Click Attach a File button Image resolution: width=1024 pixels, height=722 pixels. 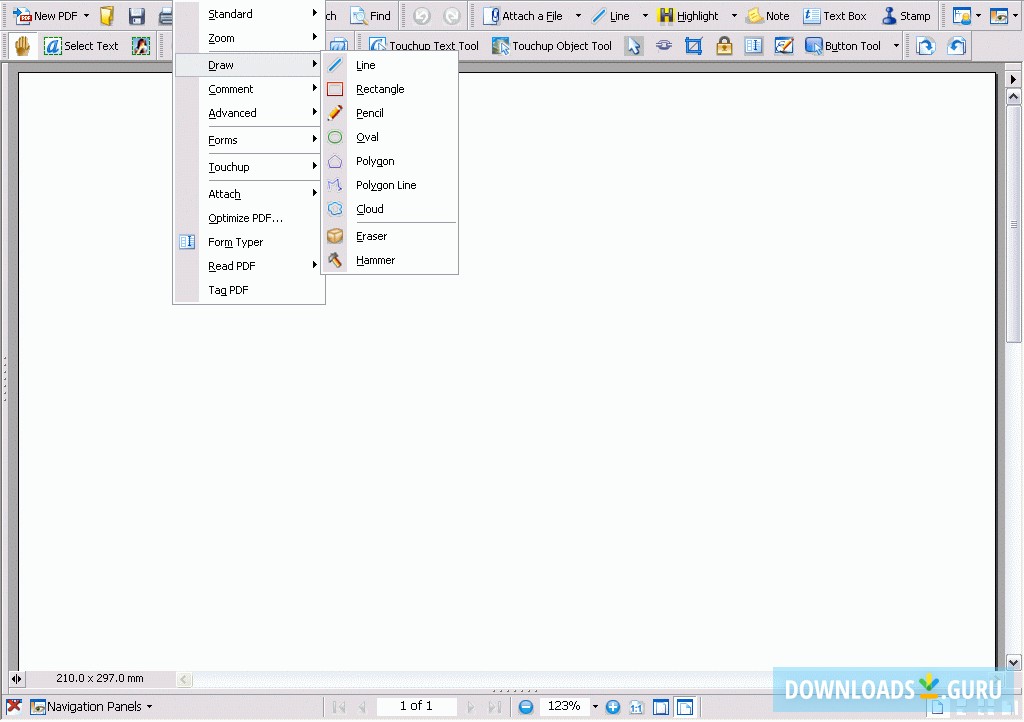(523, 16)
